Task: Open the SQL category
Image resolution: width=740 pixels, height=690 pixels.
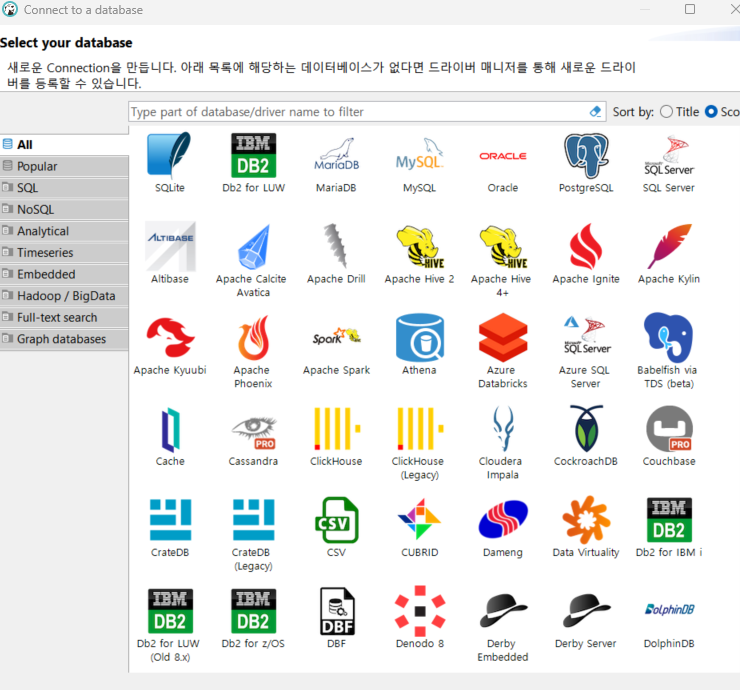Action: 64,188
